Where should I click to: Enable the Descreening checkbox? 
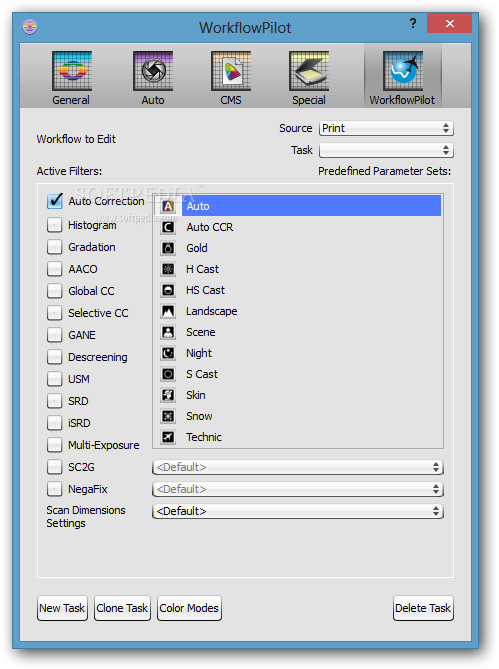[55, 357]
